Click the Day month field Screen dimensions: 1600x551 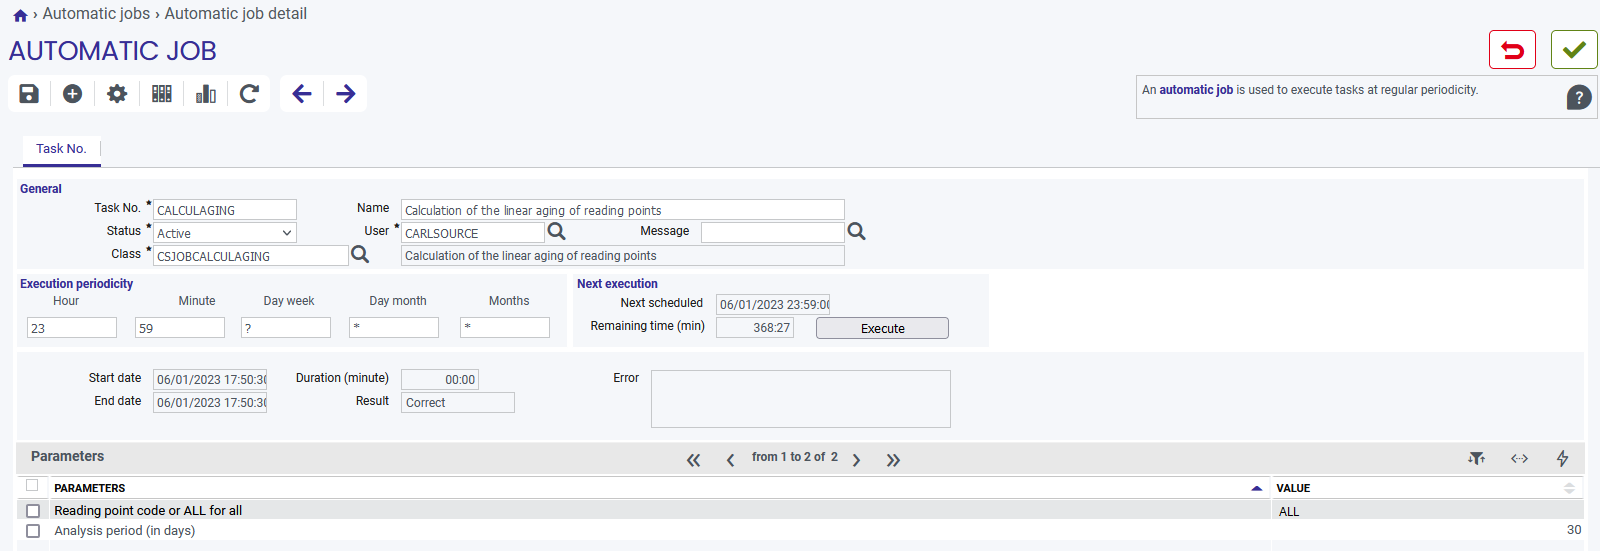(394, 328)
